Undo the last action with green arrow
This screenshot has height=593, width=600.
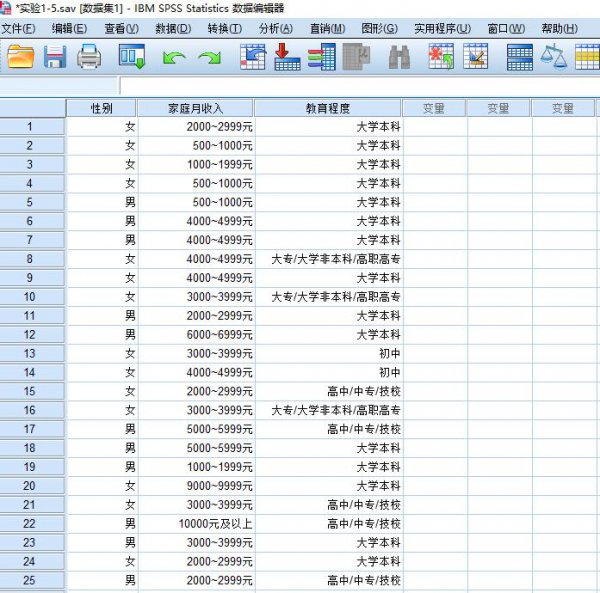coord(174,57)
